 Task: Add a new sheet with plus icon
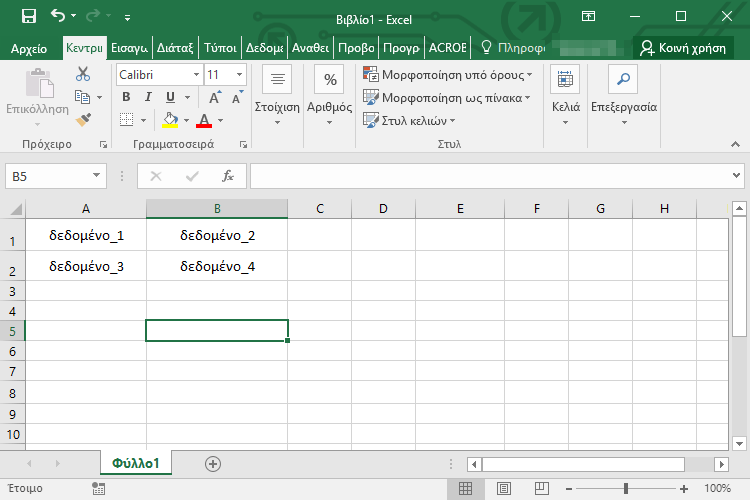pos(212,463)
